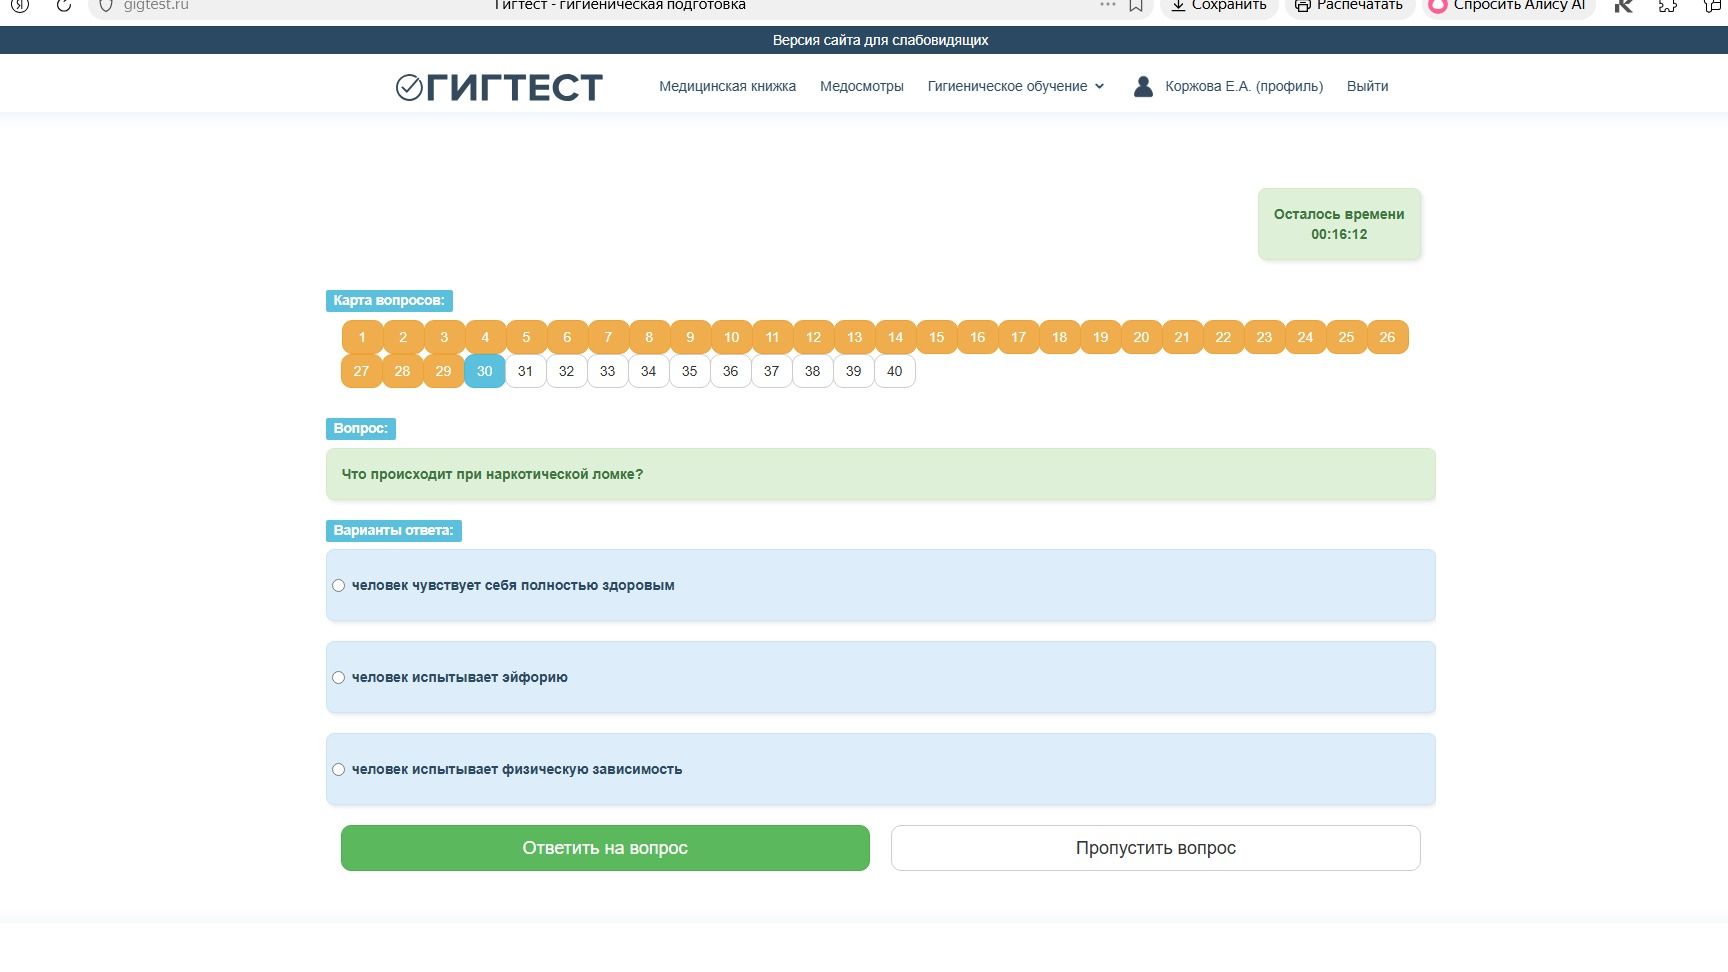
Task: Click Пропустить вопрос button
Action: coord(1155,848)
